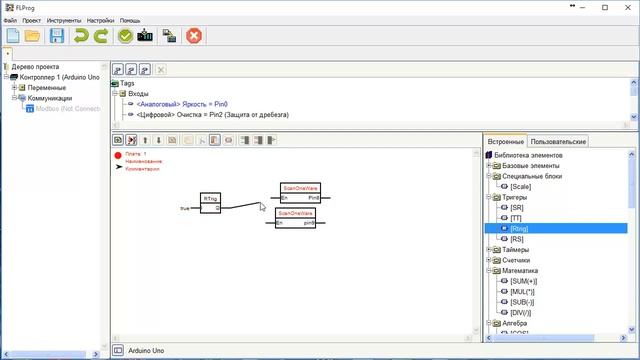640x360 pixels.
Task: Redo the action with the green forward arrow
Action: click(x=101, y=36)
